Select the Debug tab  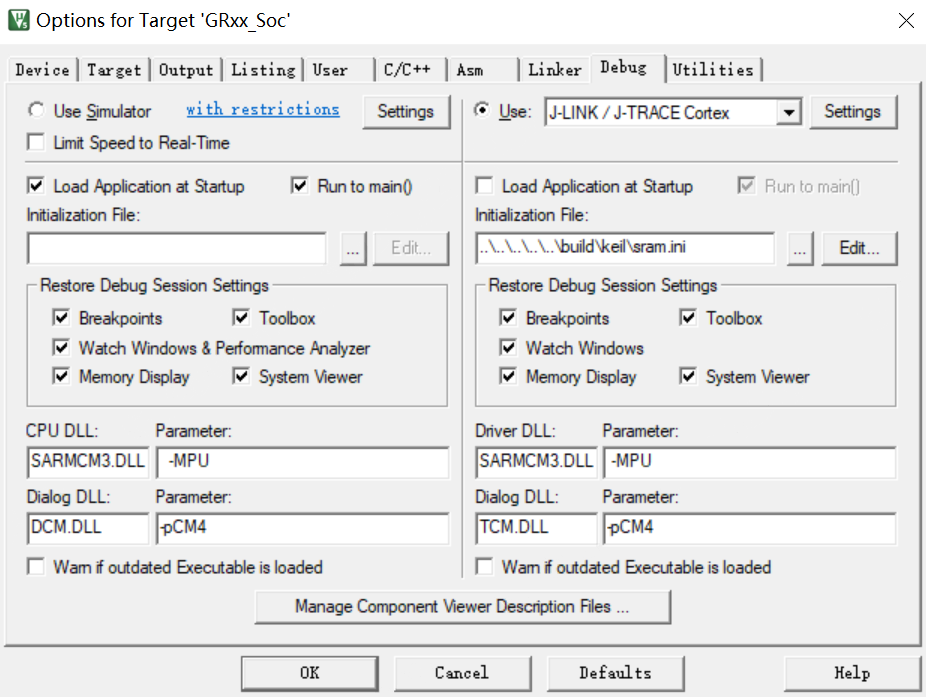(627, 67)
